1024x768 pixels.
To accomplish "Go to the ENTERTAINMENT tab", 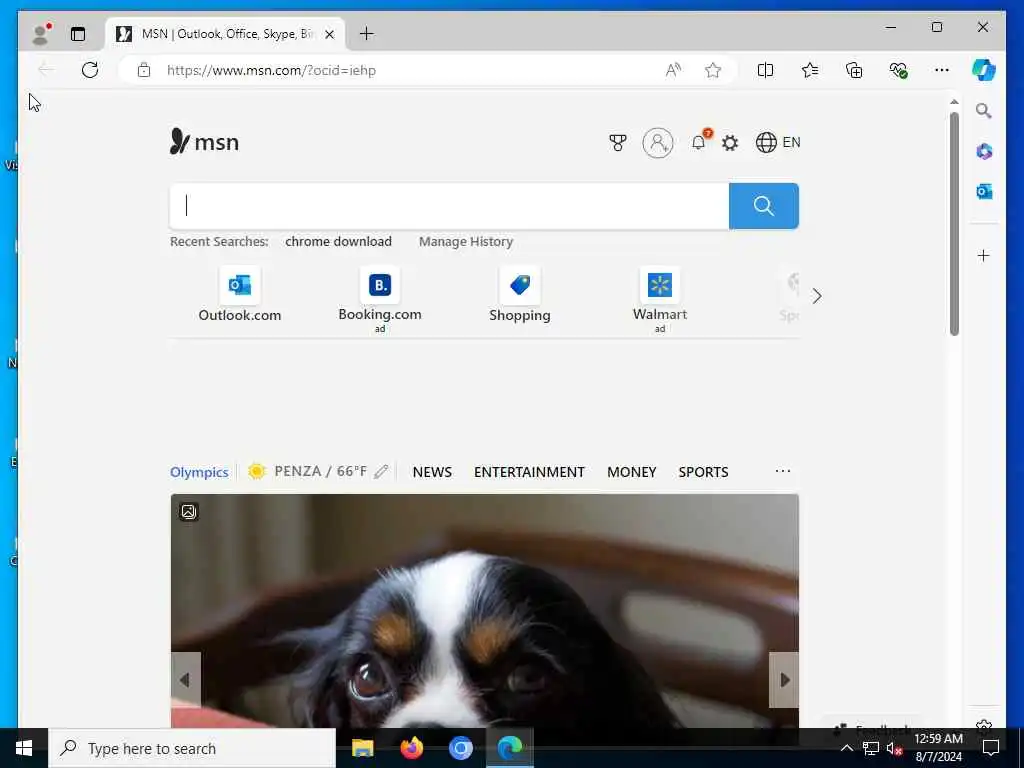I will point(530,472).
